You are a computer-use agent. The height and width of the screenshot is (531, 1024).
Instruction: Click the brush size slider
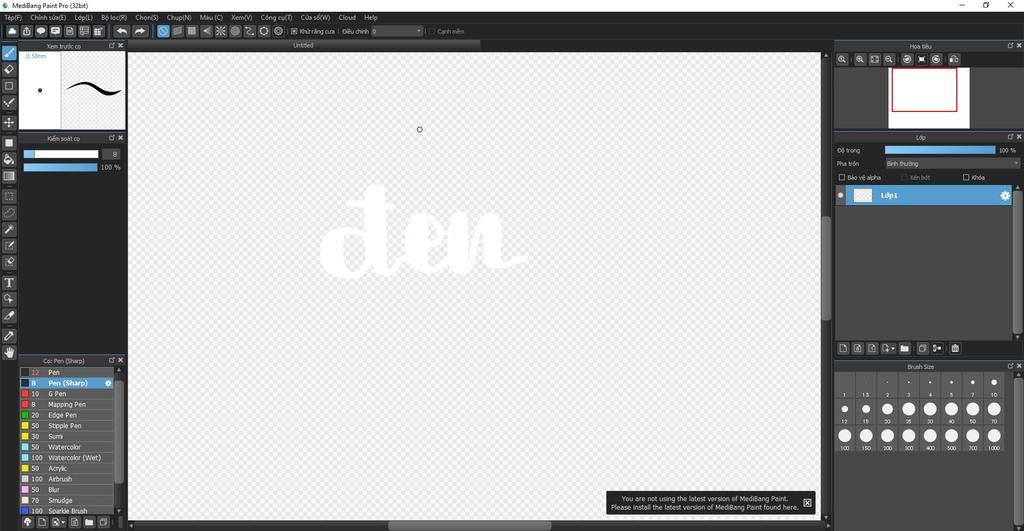pyautogui.click(x=61, y=154)
